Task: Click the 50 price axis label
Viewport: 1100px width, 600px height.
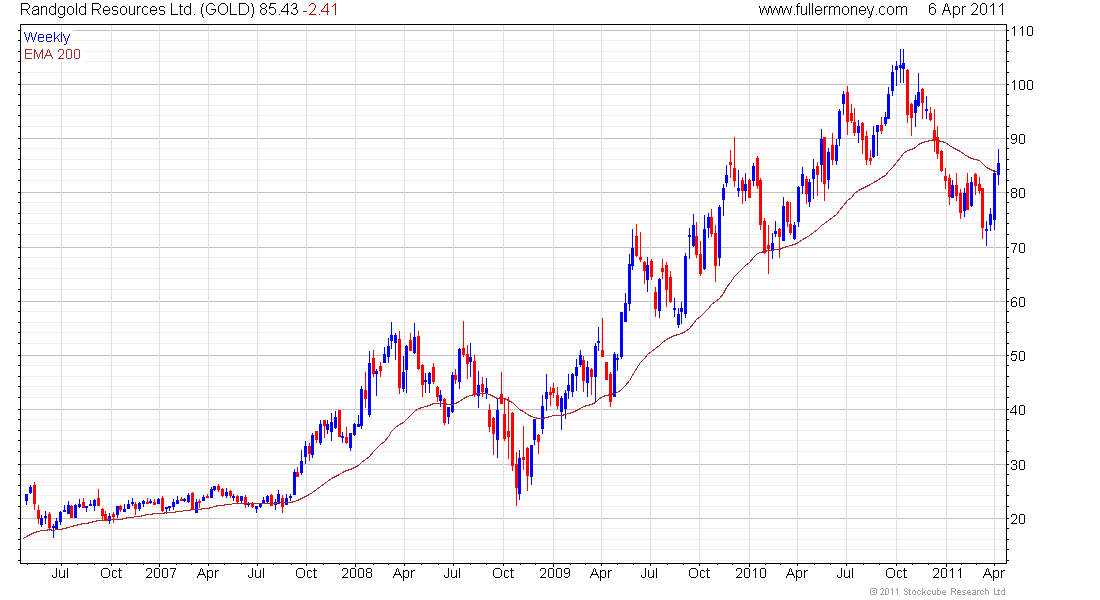Action: coord(1017,356)
